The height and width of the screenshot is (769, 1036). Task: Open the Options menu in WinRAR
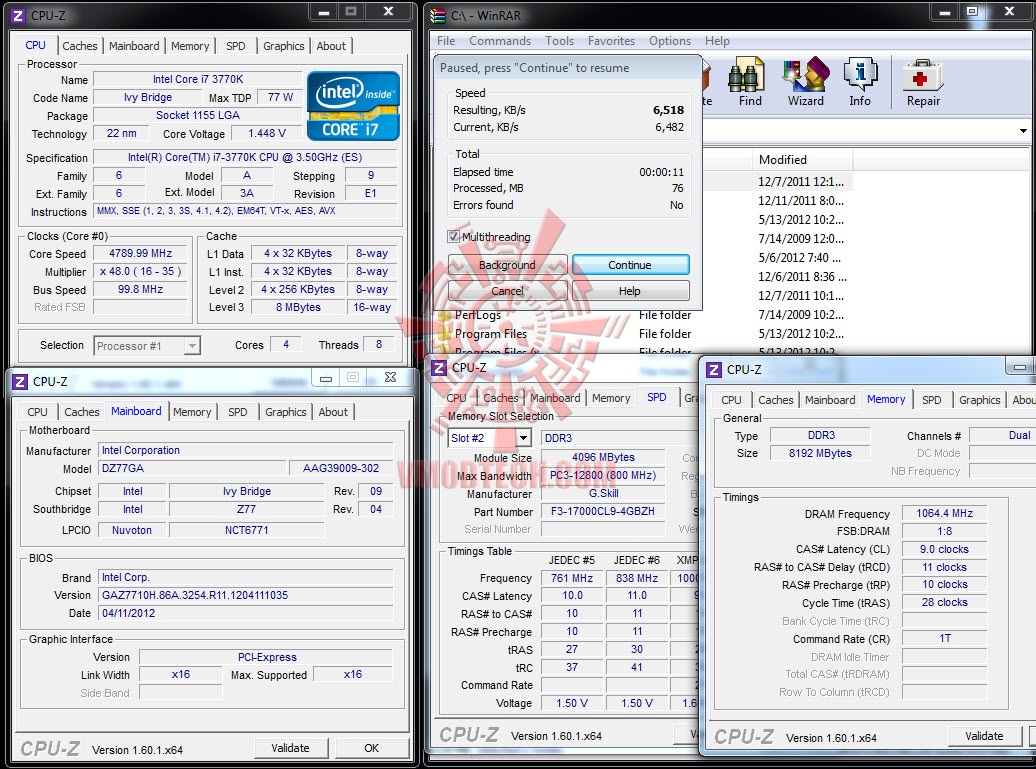(670, 41)
